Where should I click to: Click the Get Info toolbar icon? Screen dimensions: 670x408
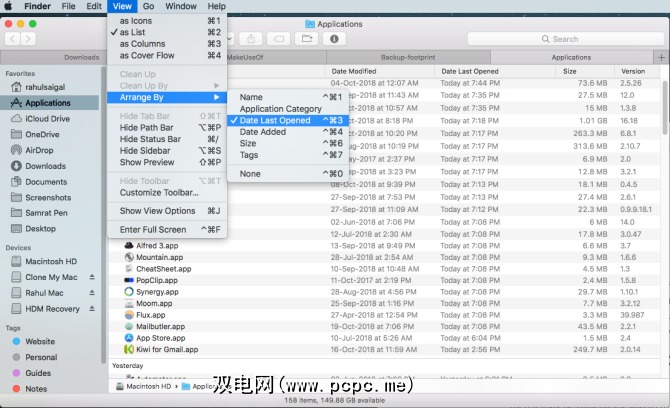coord(332,38)
